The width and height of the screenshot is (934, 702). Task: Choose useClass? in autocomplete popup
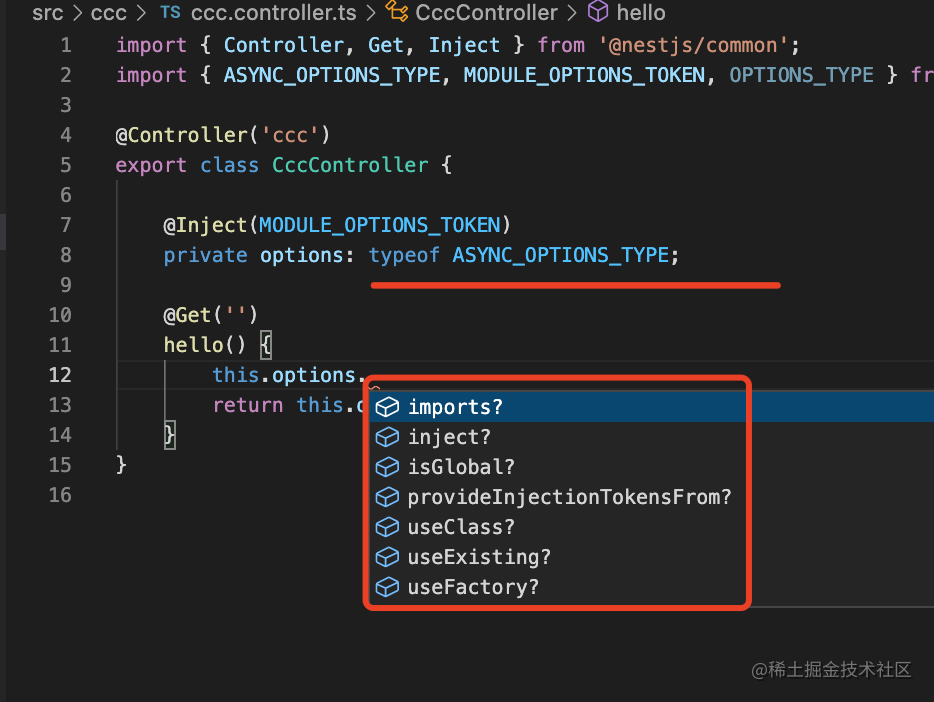point(461,527)
